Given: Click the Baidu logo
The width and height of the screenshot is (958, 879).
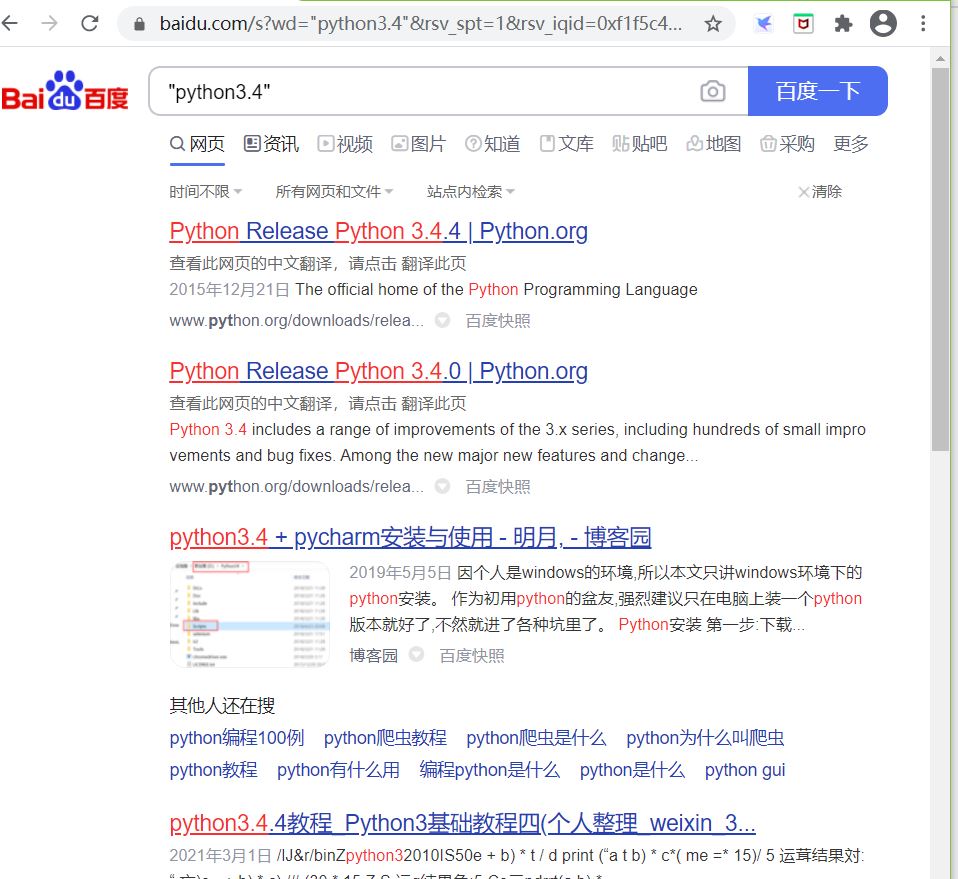Looking at the screenshot, I should click(x=65, y=91).
